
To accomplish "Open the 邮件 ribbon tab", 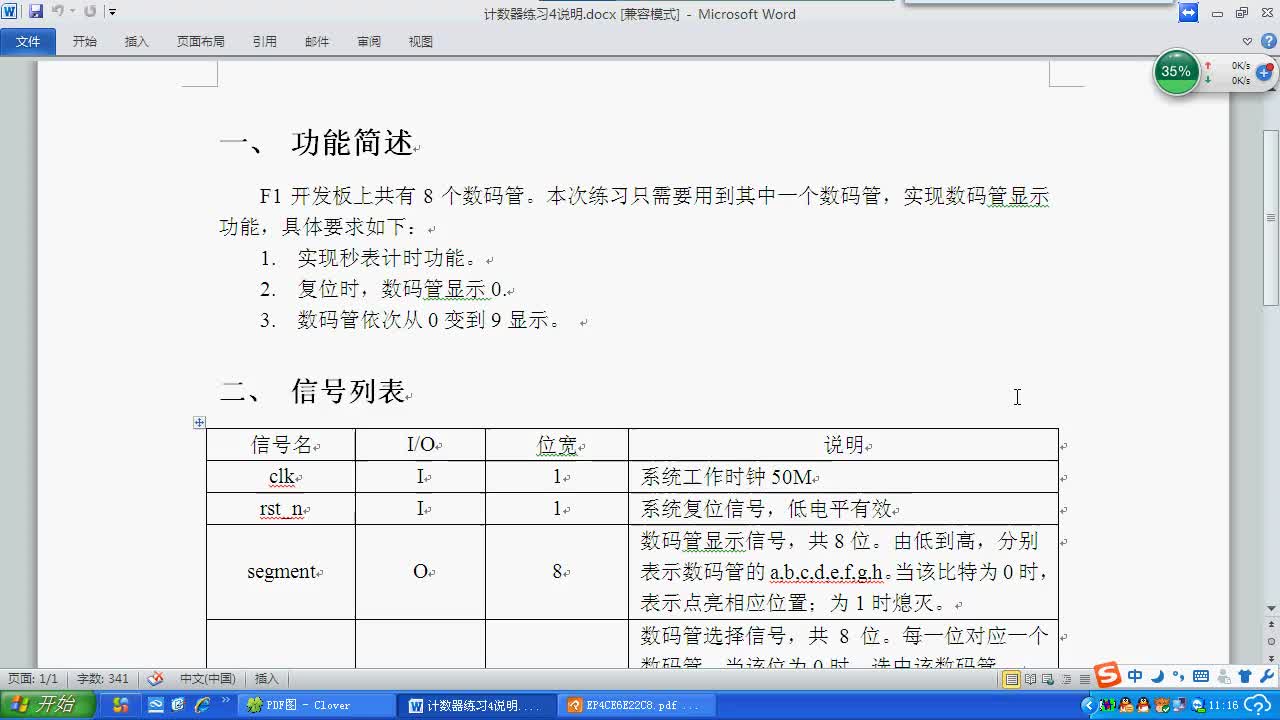I will pos(317,42).
